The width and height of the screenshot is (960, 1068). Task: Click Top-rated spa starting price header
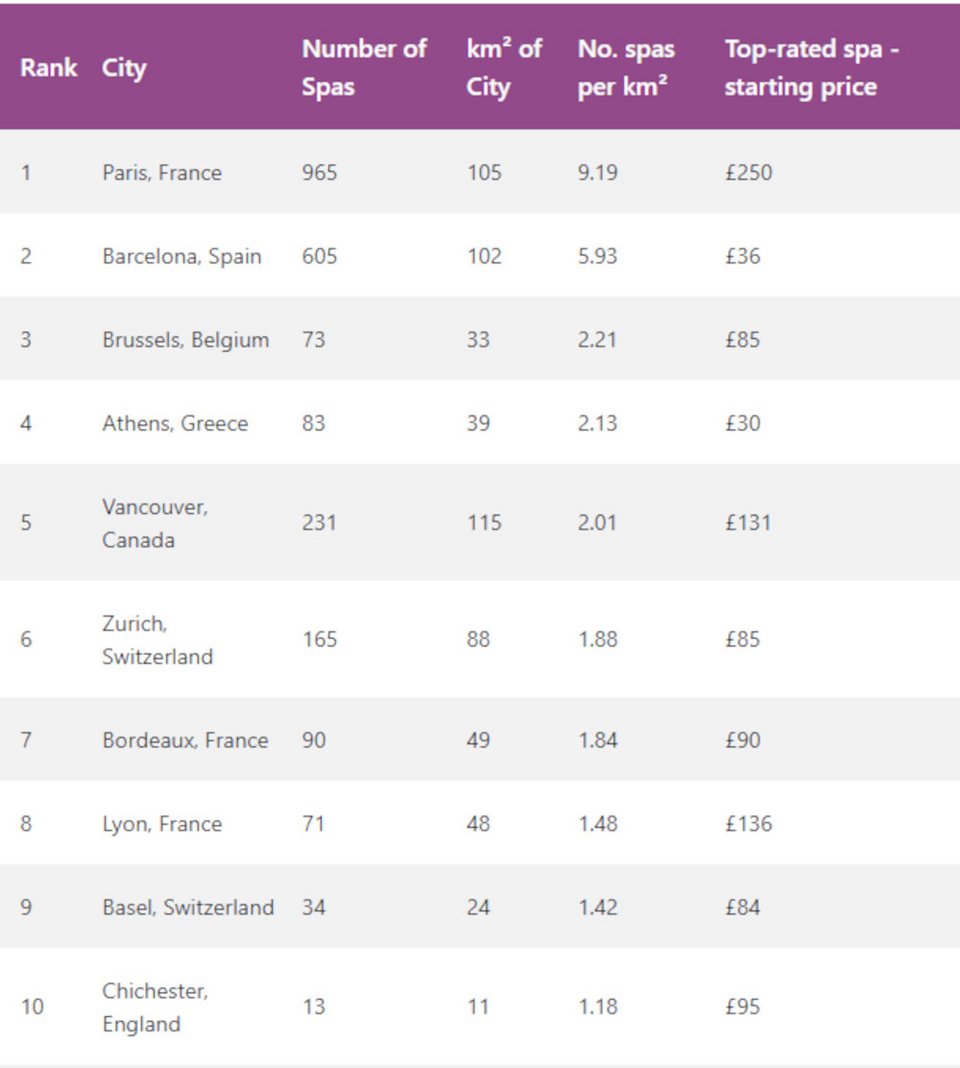(x=811, y=68)
